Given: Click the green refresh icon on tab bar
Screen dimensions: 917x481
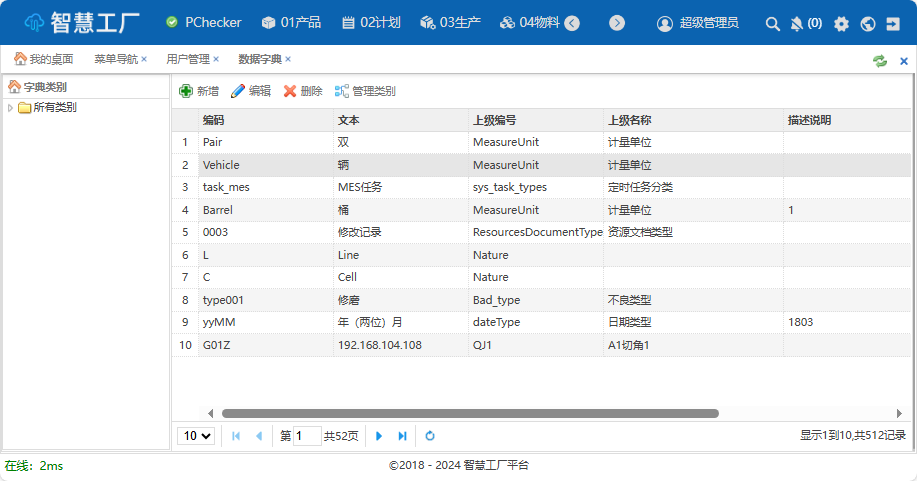Looking at the screenshot, I should [880, 60].
